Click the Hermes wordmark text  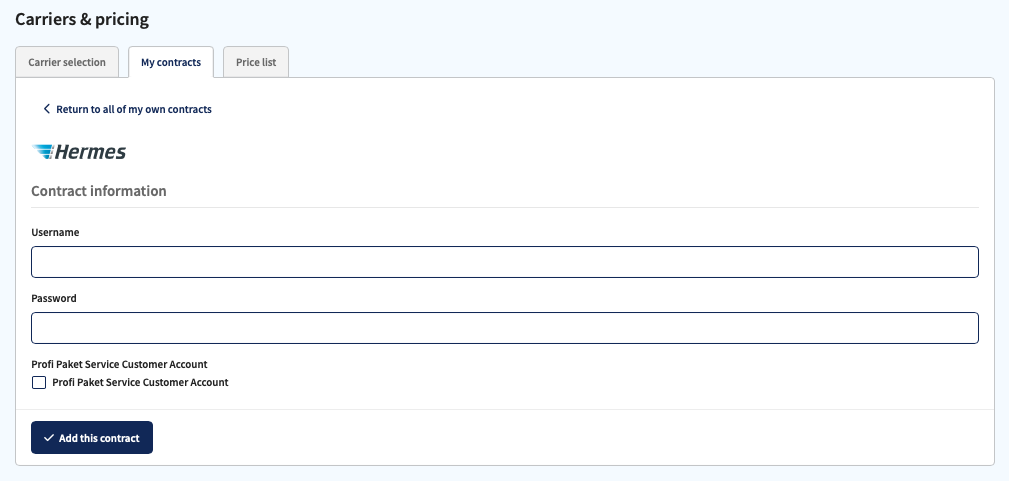(x=91, y=152)
